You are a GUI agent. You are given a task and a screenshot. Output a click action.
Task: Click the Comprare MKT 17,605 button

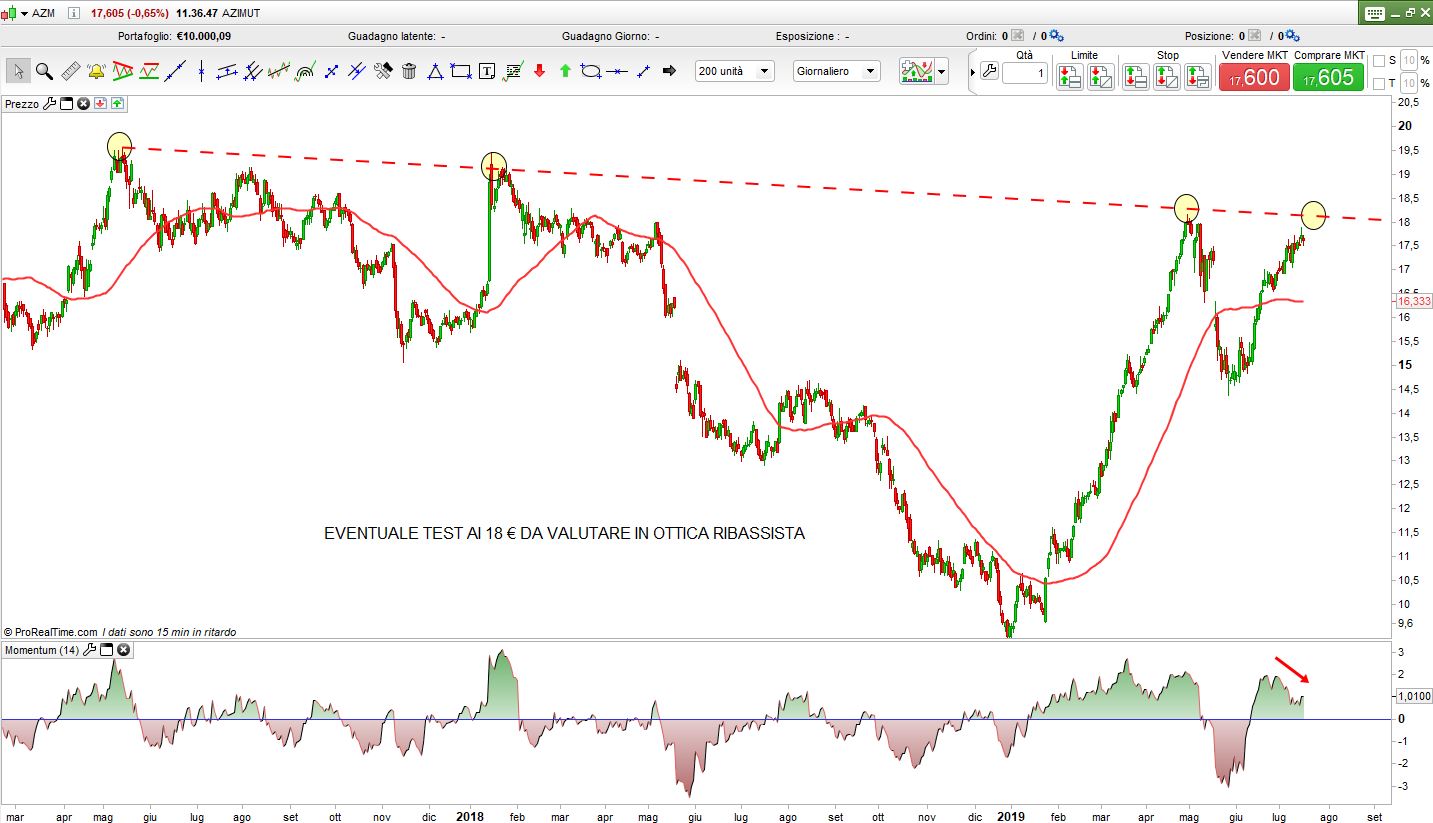tap(1328, 77)
